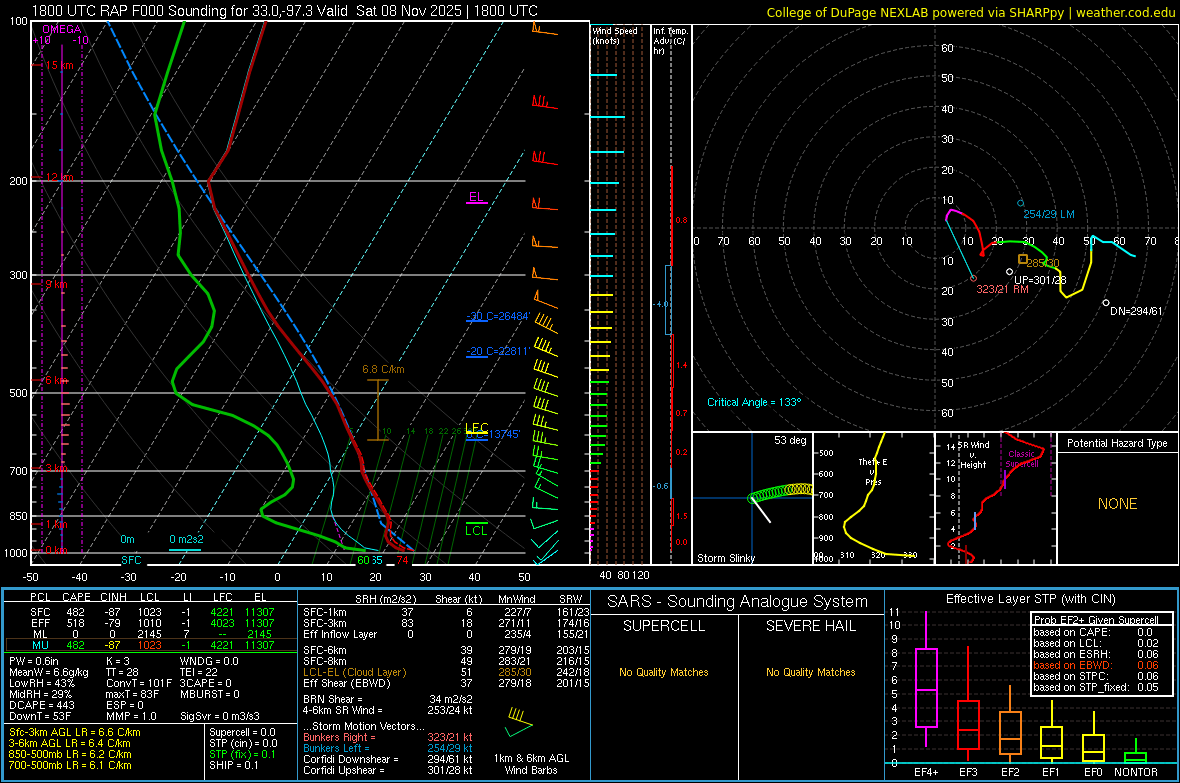
Task: Select the 6.8 C/km lapse rate label
Action: 383,369
